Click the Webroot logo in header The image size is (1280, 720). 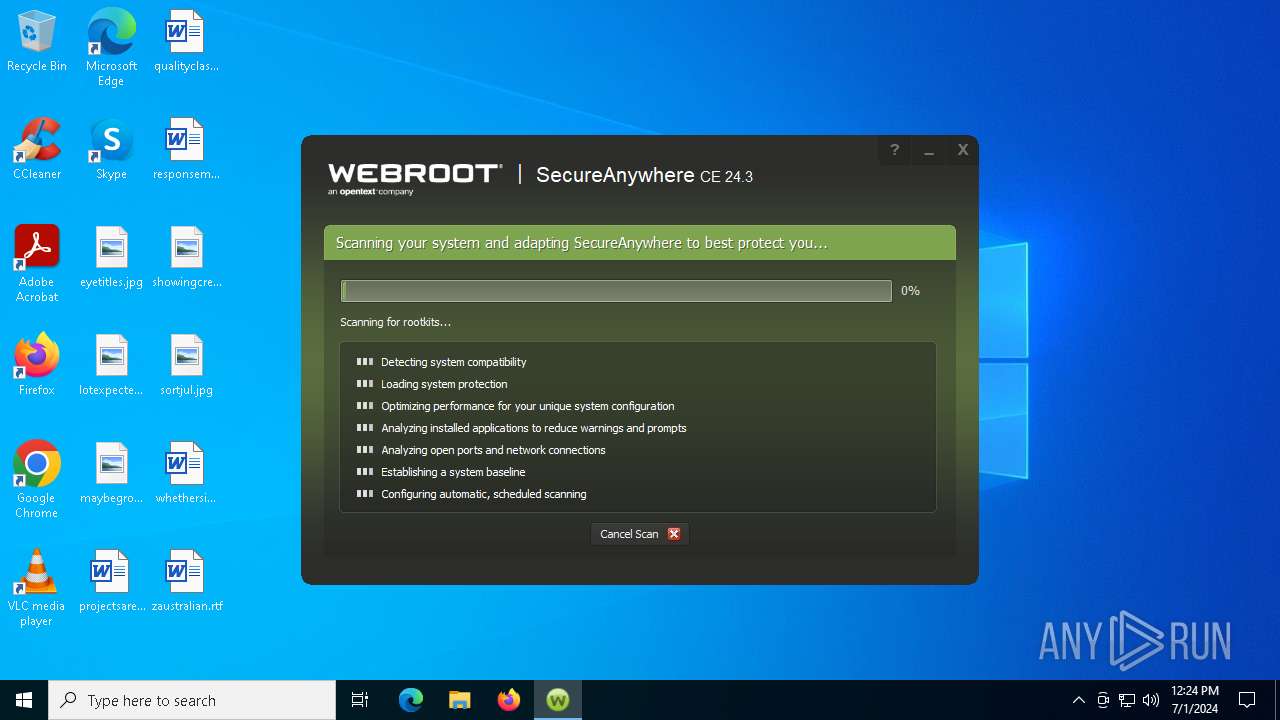[x=415, y=177]
